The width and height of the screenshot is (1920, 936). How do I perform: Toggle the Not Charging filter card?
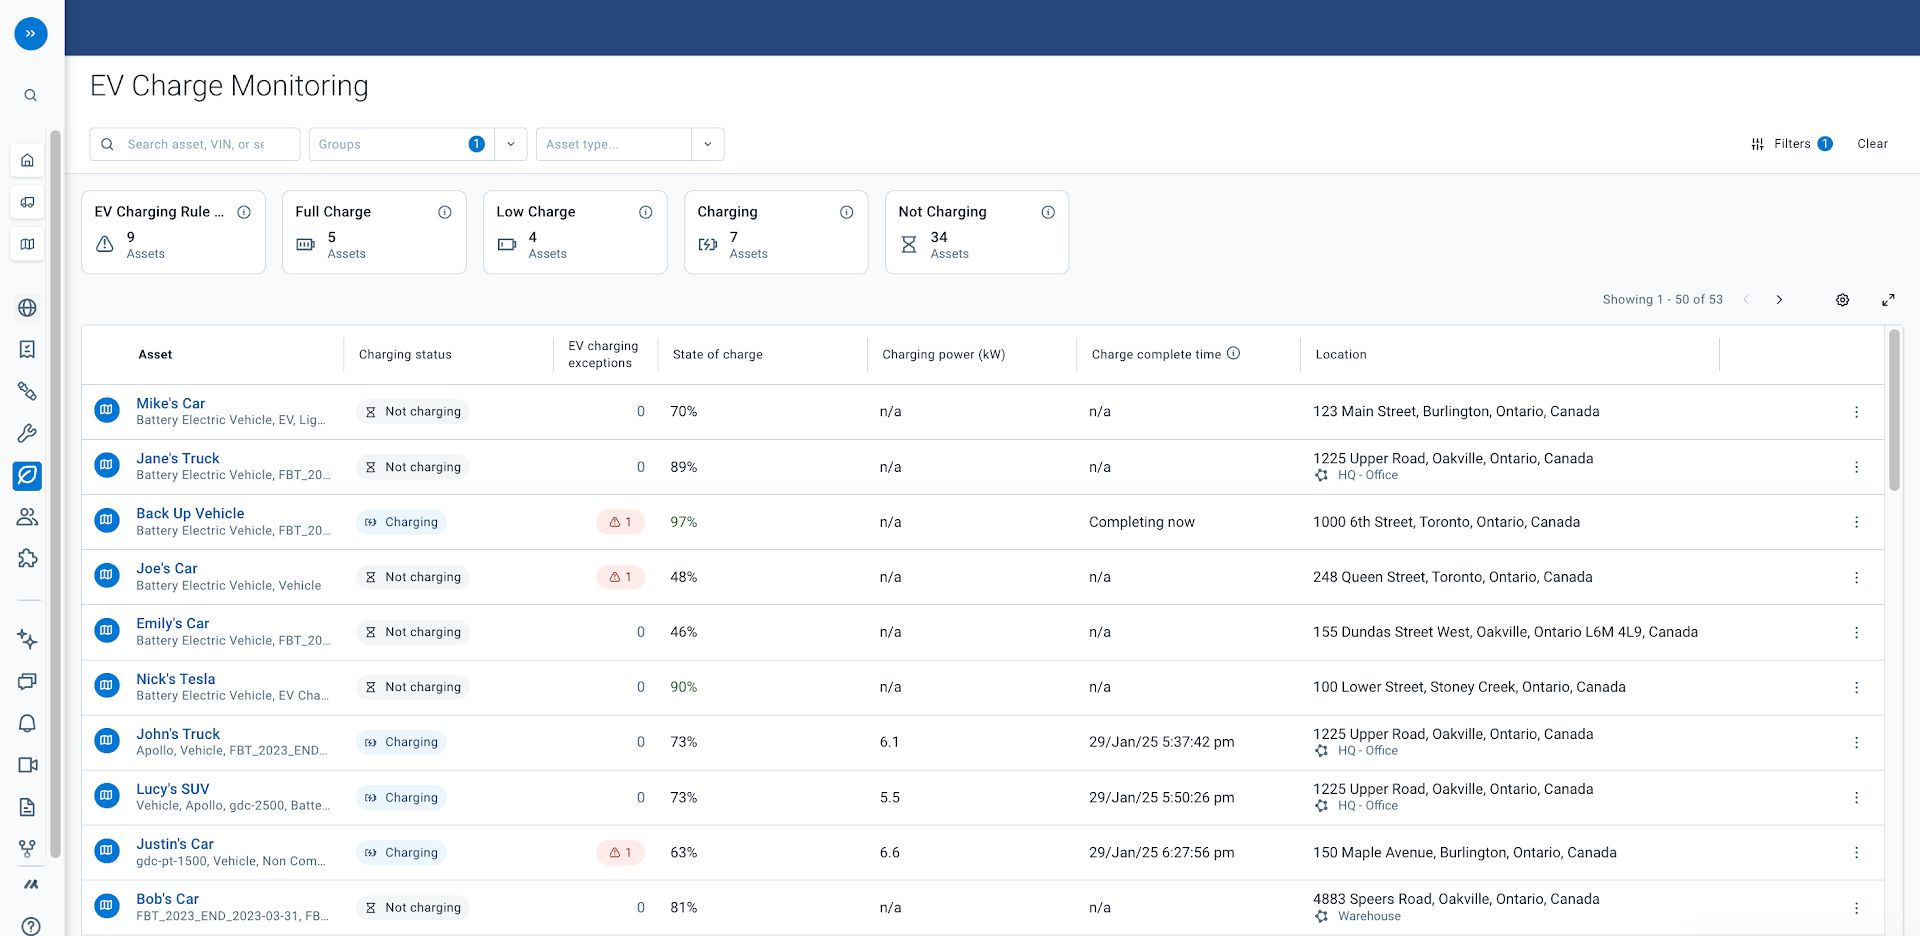[976, 232]
